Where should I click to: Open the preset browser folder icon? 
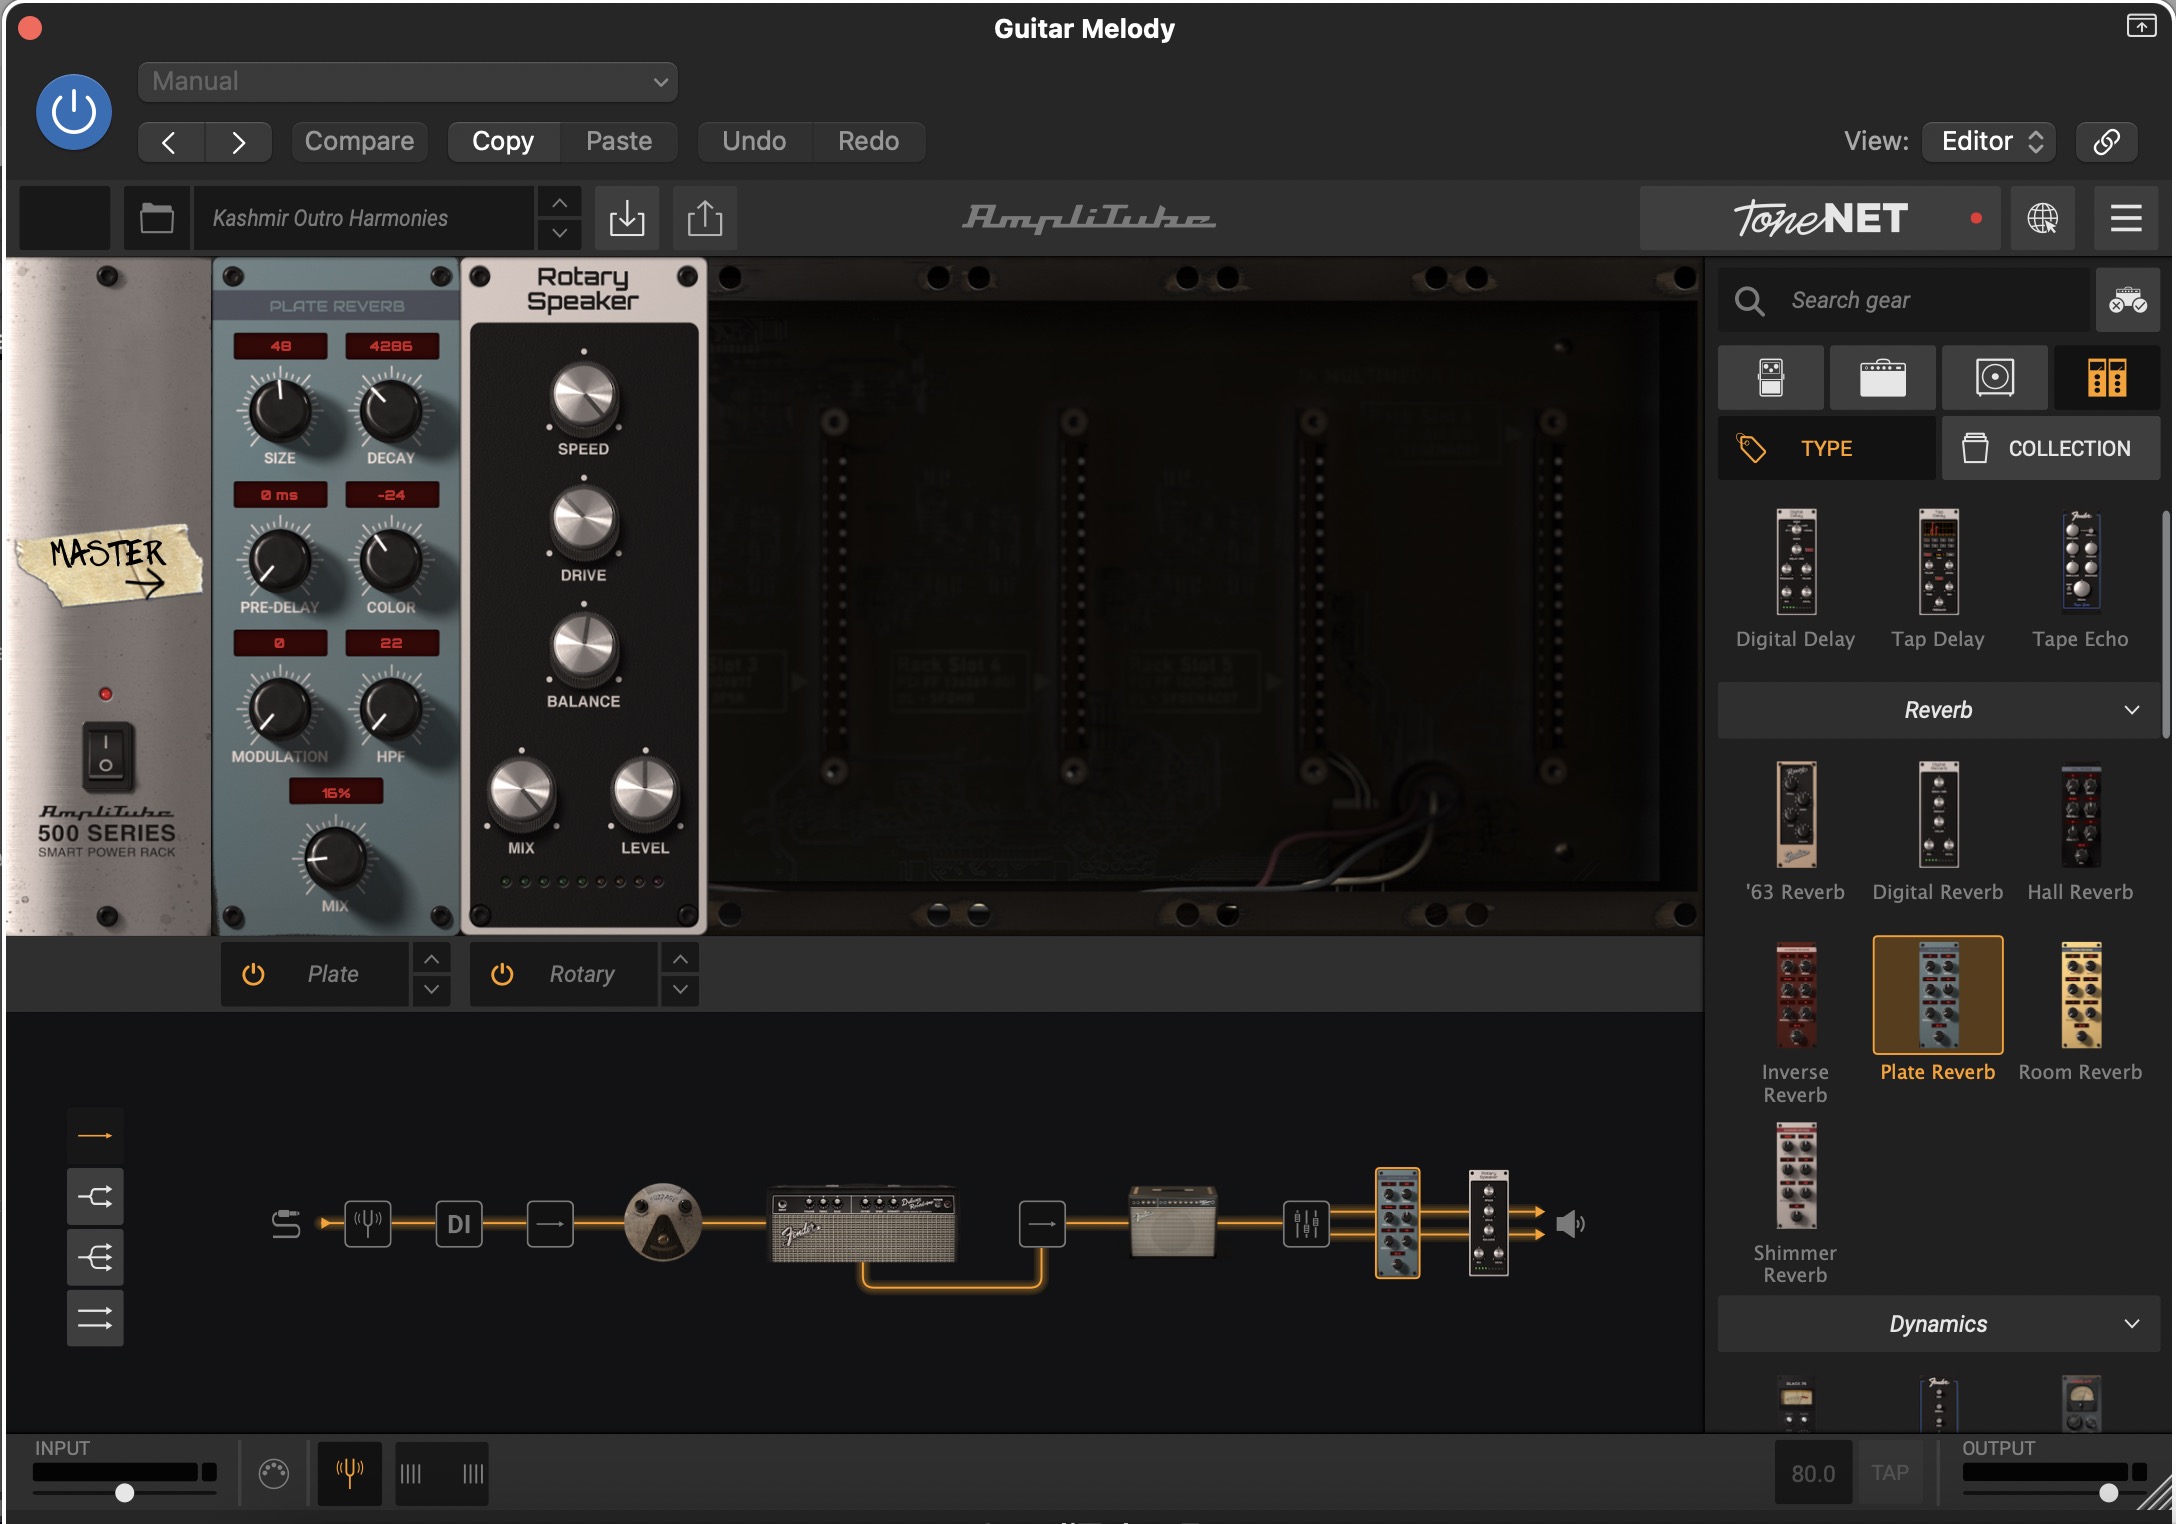157,218
